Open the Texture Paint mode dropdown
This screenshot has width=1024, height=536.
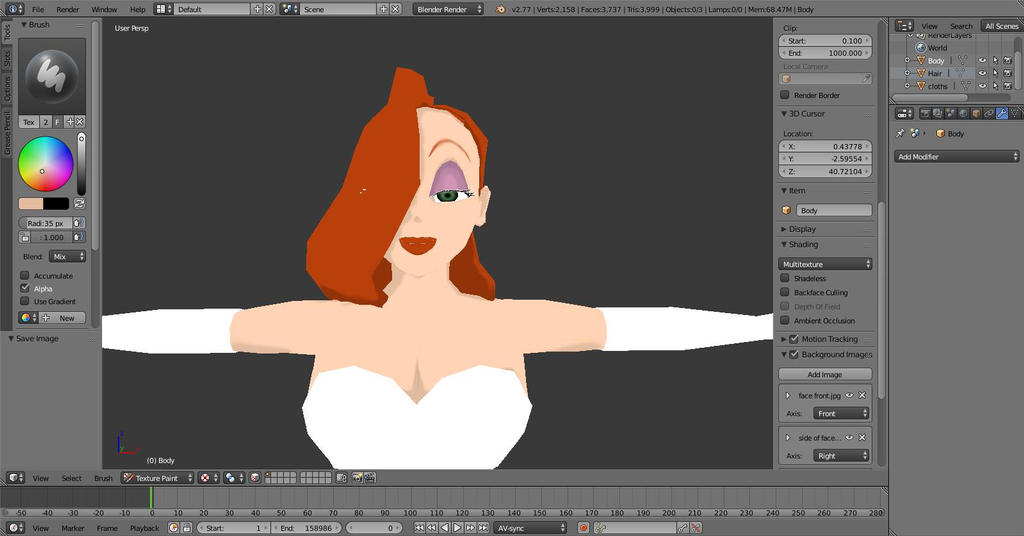pyautogui.click(x=157, y=478)
